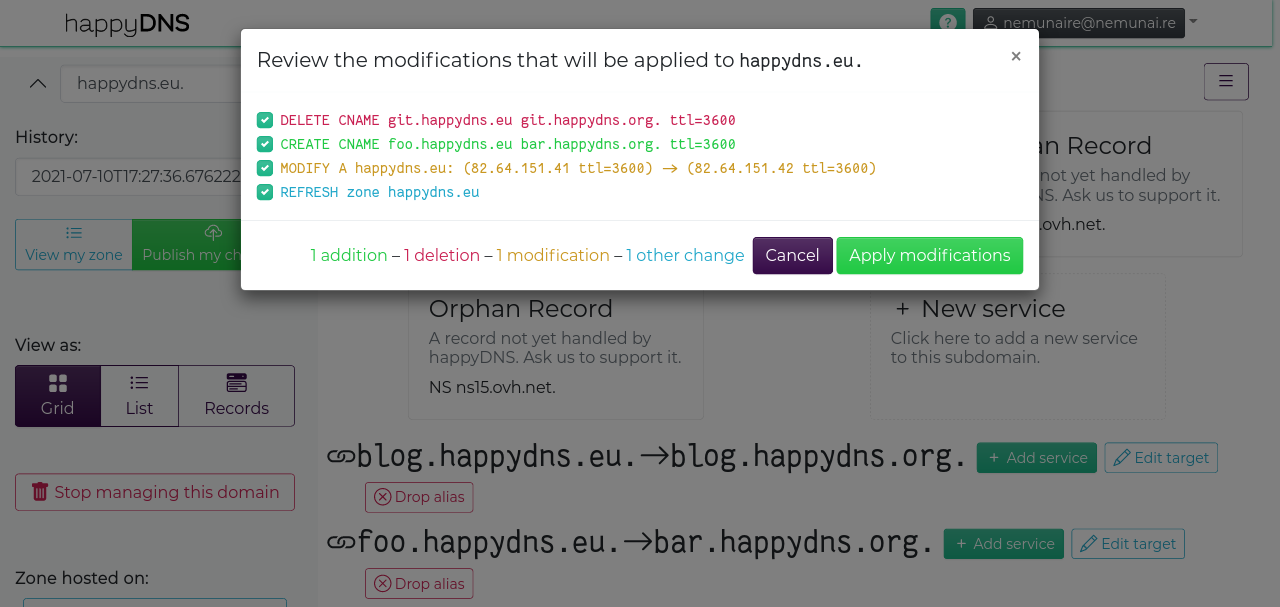Close the review modifications dialog with X
Viewport: 1280px width, 607px height.
[x=1015, y=57]
